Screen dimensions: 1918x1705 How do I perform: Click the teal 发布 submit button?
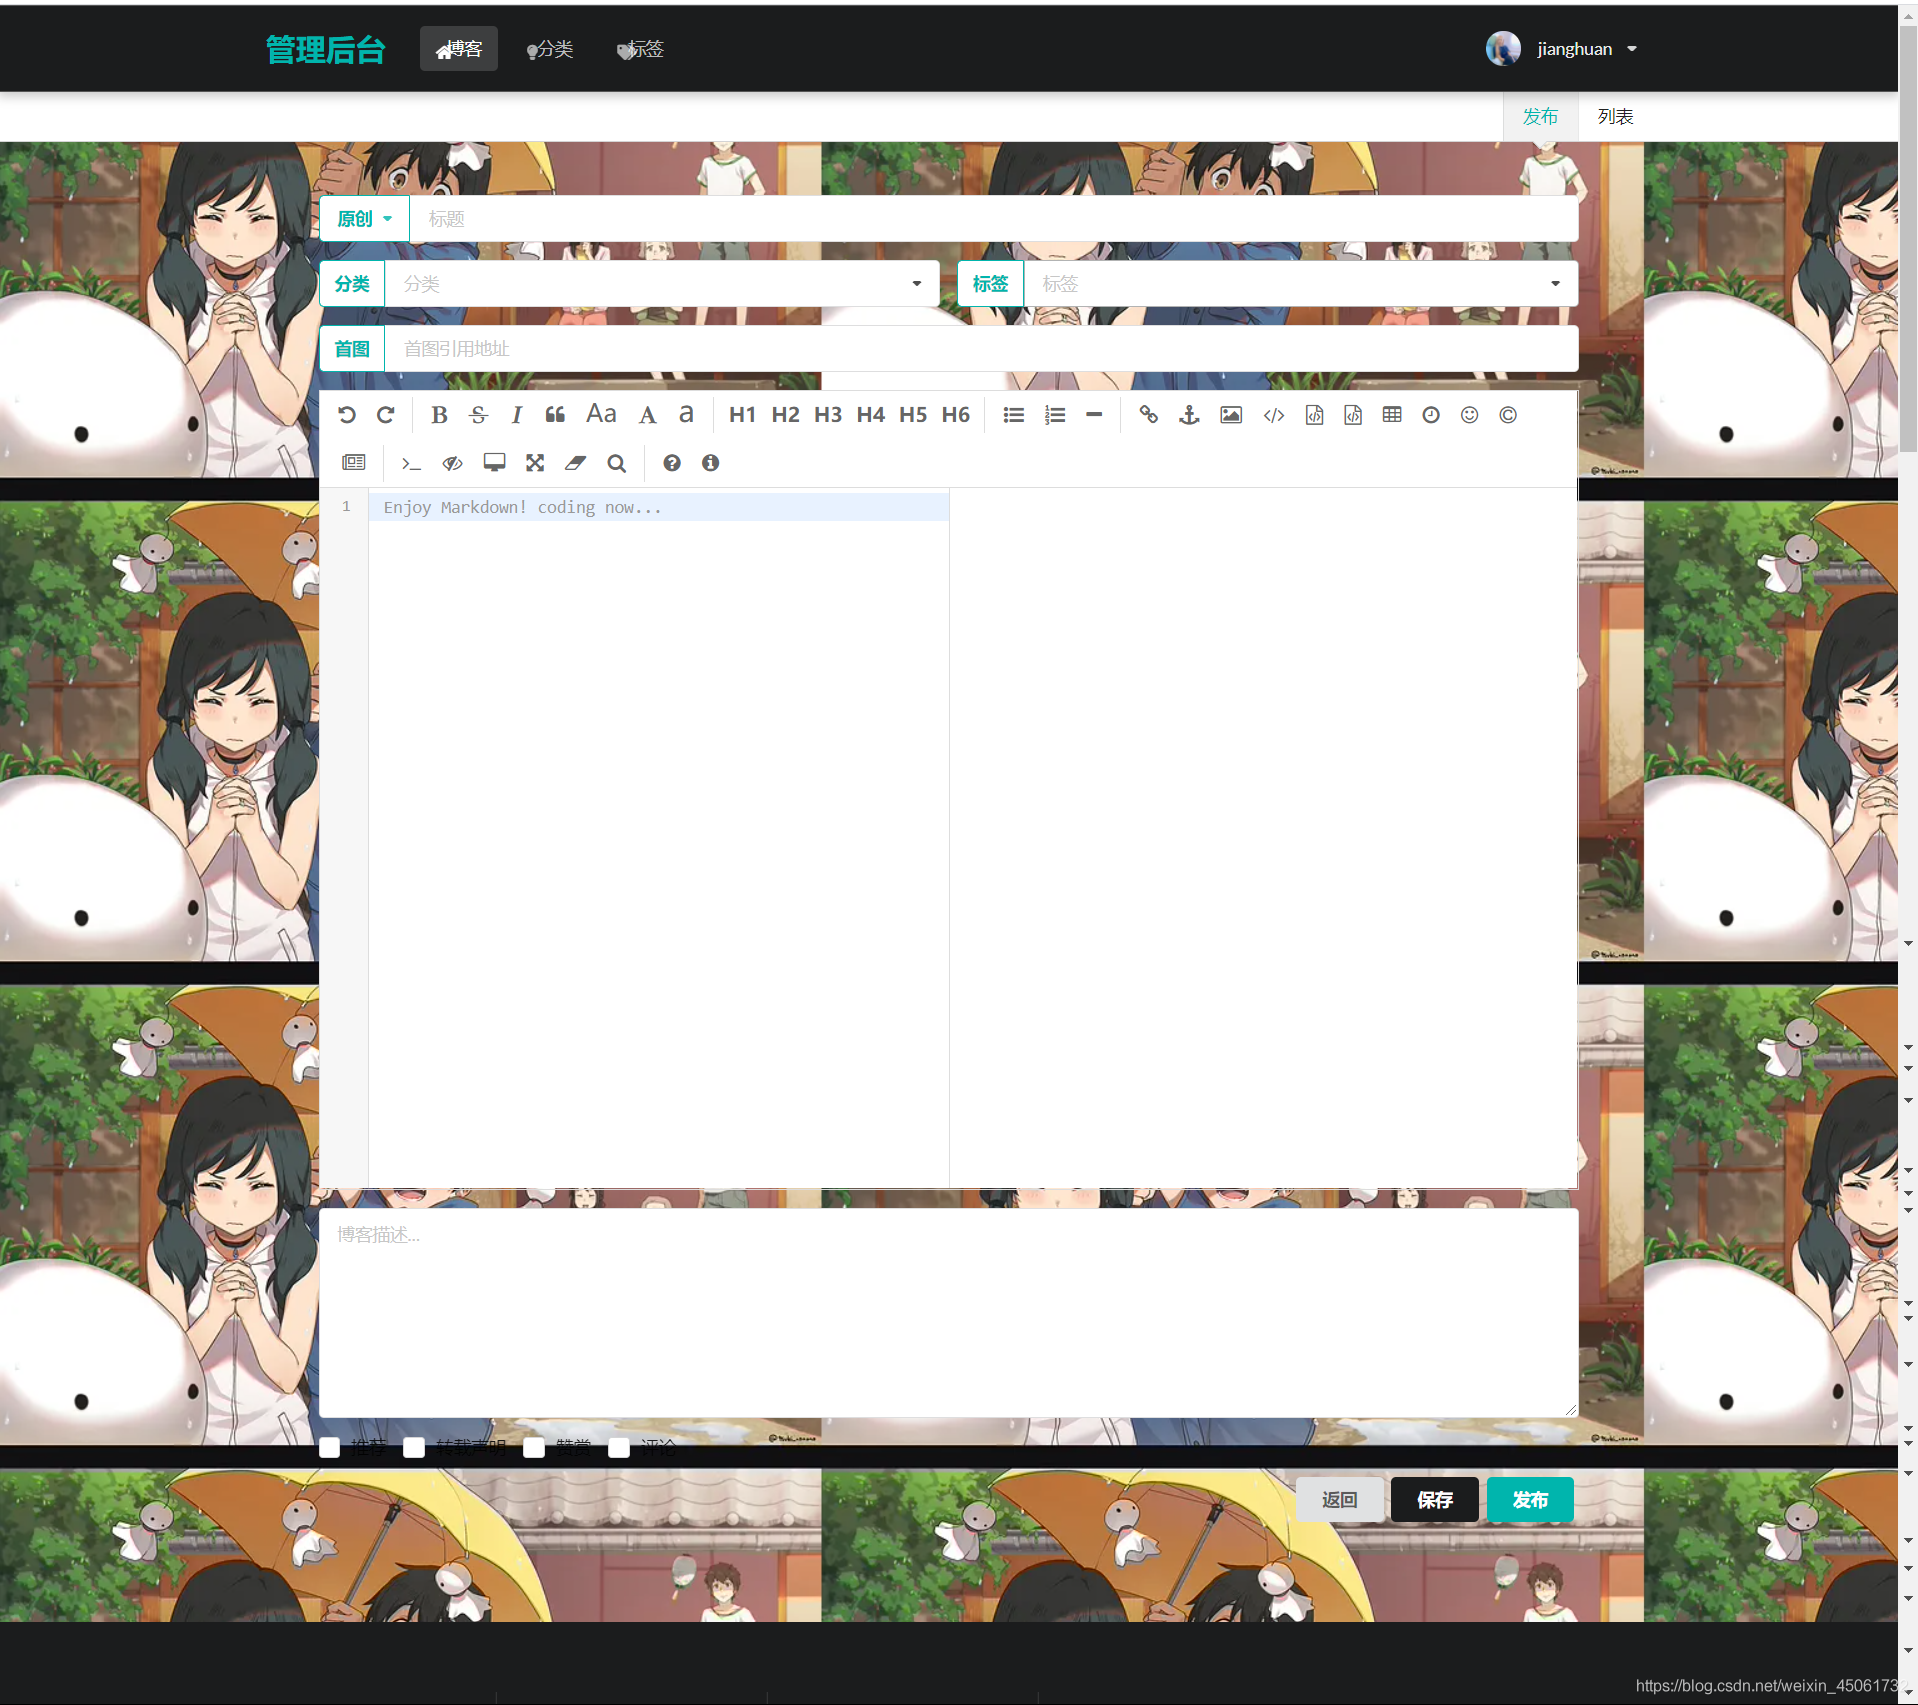coord(1530,1499)
